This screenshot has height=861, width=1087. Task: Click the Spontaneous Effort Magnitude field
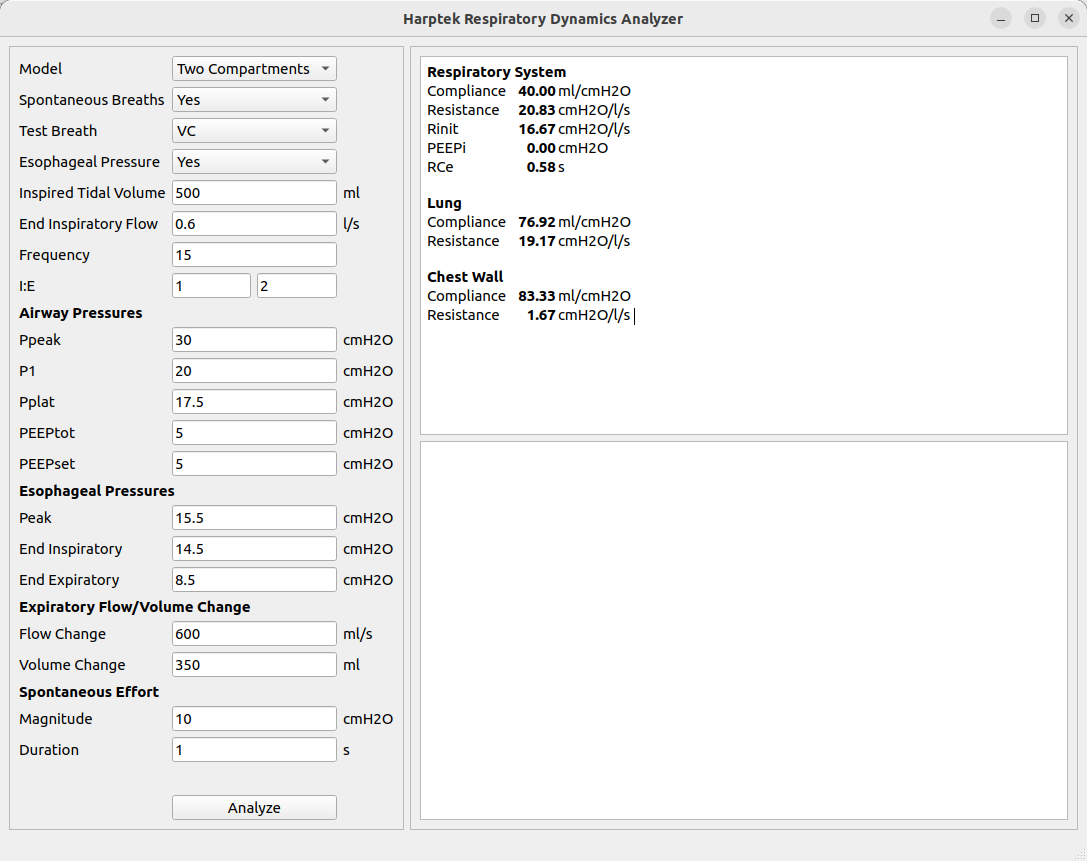254,719
